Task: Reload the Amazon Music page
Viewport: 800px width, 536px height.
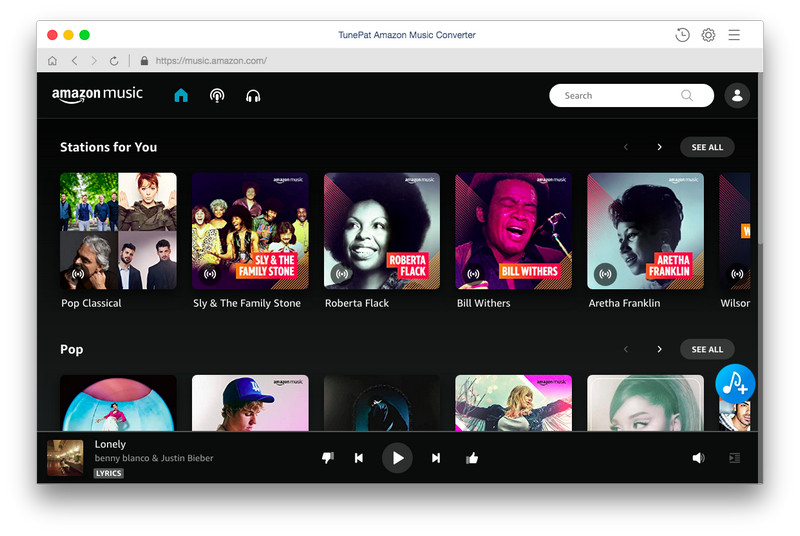Action: (114, 61)
